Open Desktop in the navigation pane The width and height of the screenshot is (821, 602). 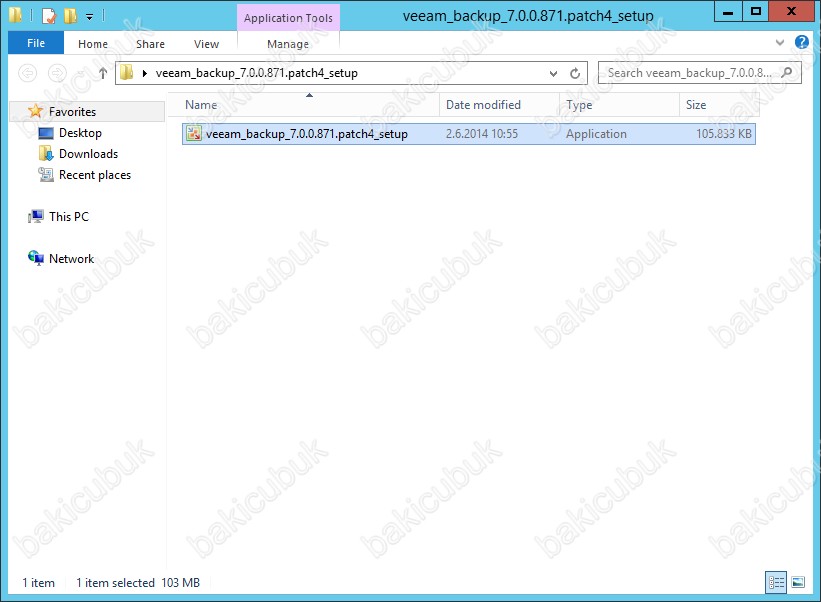[80, 133]
